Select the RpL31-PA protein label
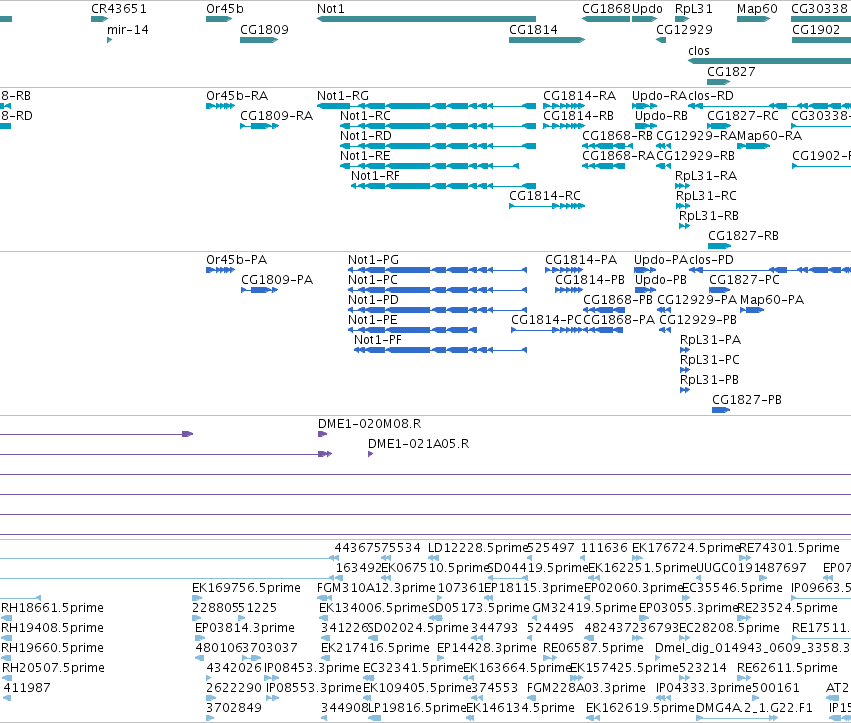The image size is (851, 723). click(x=710, y=340)
